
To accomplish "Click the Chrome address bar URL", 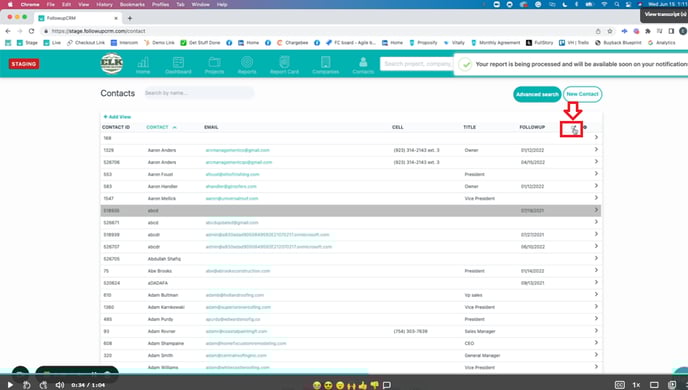I will tap(98, 31).
